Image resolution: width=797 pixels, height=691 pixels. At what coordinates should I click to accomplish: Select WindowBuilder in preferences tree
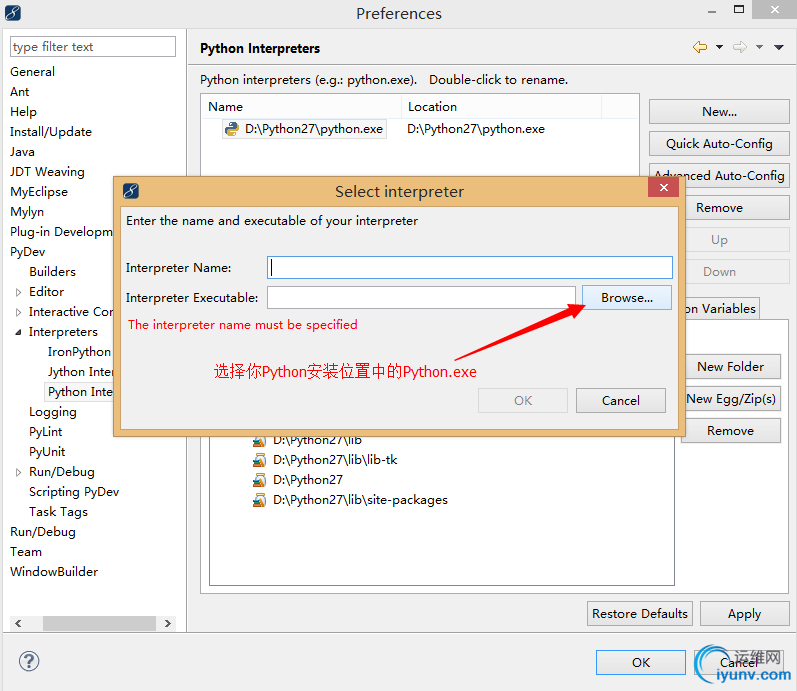pos(54,572)
